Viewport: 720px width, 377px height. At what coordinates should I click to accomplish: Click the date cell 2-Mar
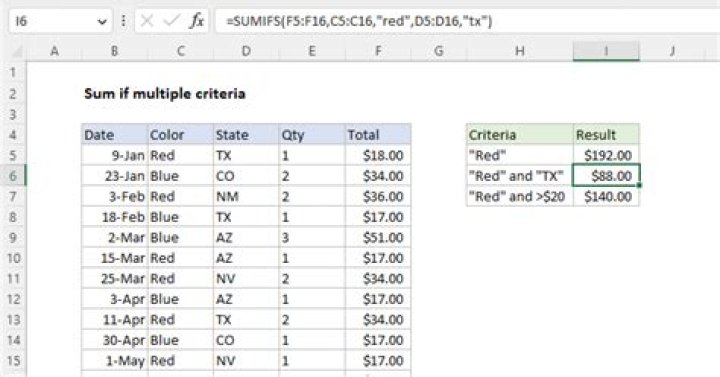(115, 237)
